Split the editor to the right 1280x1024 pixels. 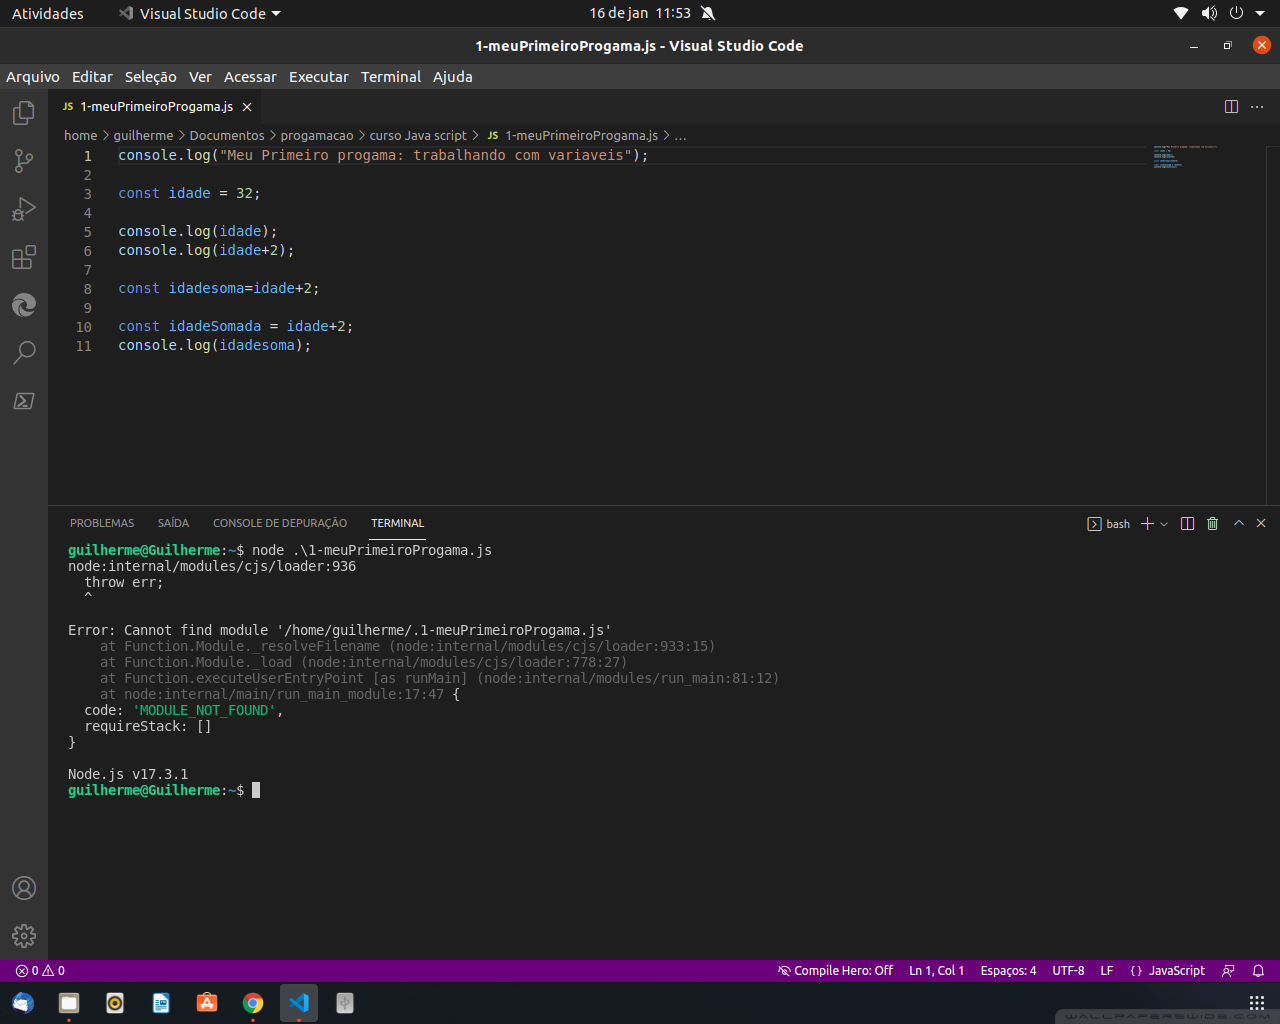pyautogui.click(x=1231, y=107)
